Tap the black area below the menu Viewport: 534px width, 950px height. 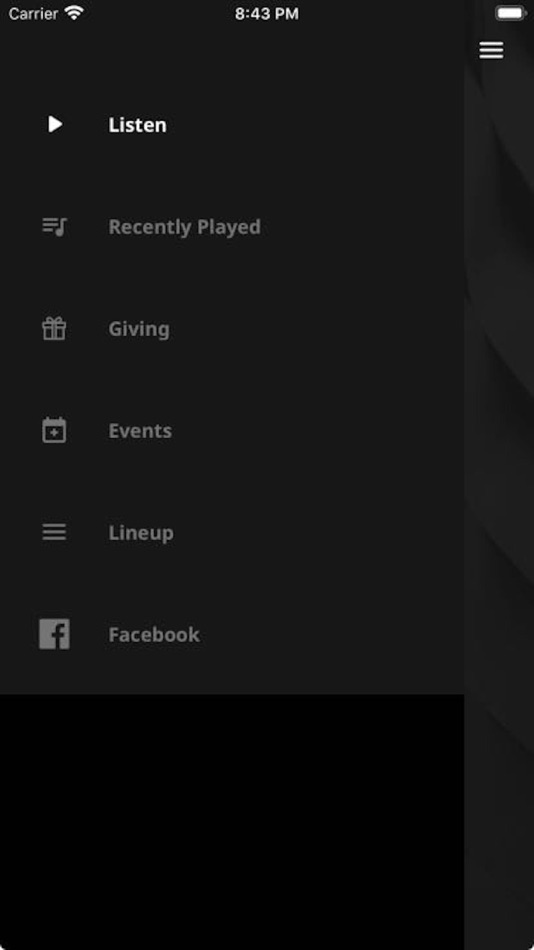[x=232, y=822]
